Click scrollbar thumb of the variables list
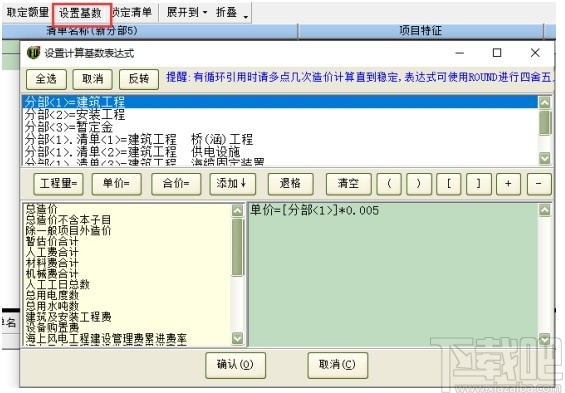This screenshot has height=393, width=565. coord(237,247)
